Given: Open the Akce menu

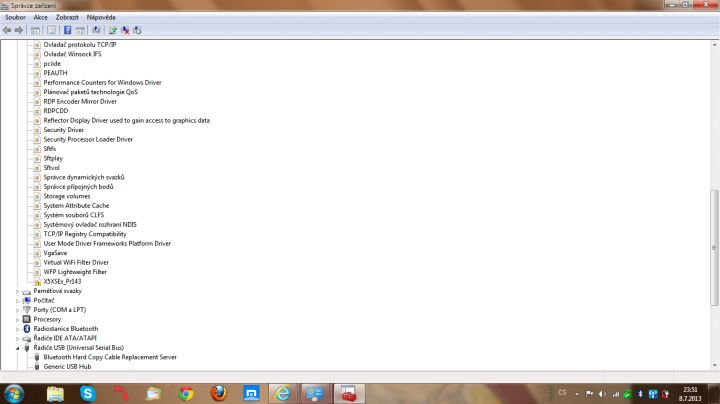Looking at the screenshot, I should (x=40, y=17).
